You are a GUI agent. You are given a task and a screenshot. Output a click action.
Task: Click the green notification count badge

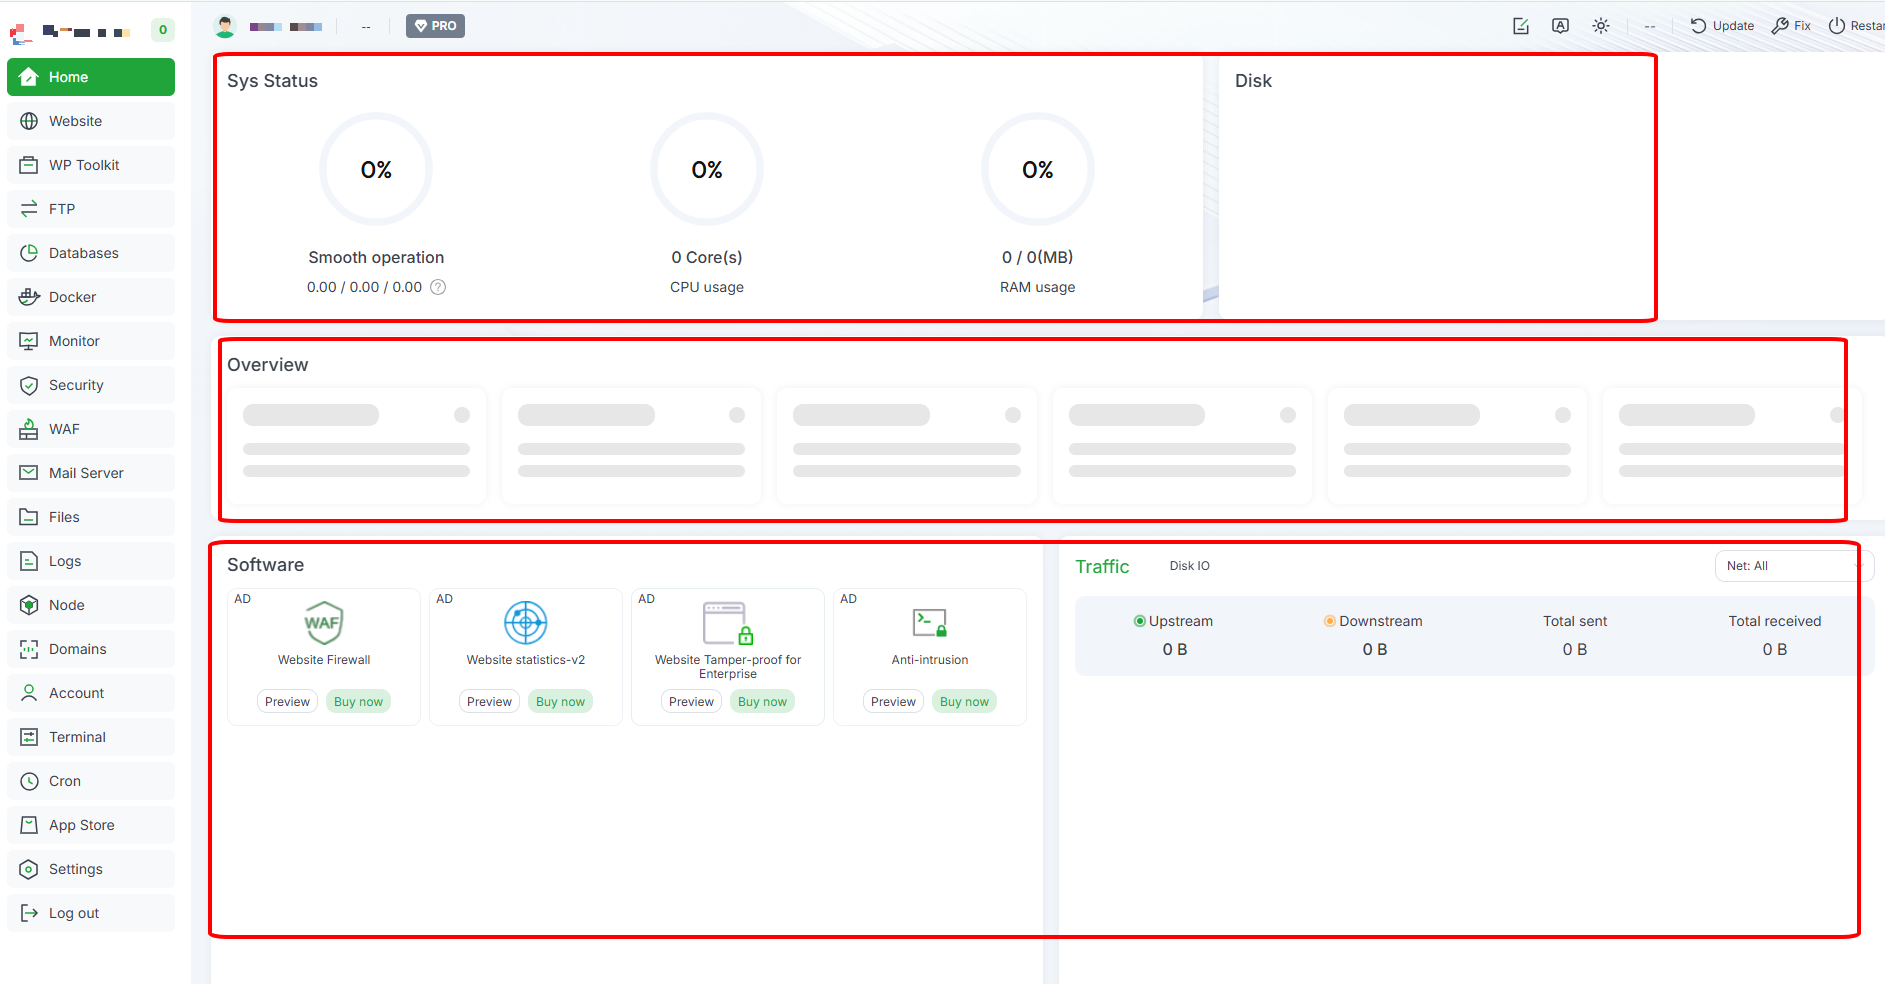(x=163, y=30)
